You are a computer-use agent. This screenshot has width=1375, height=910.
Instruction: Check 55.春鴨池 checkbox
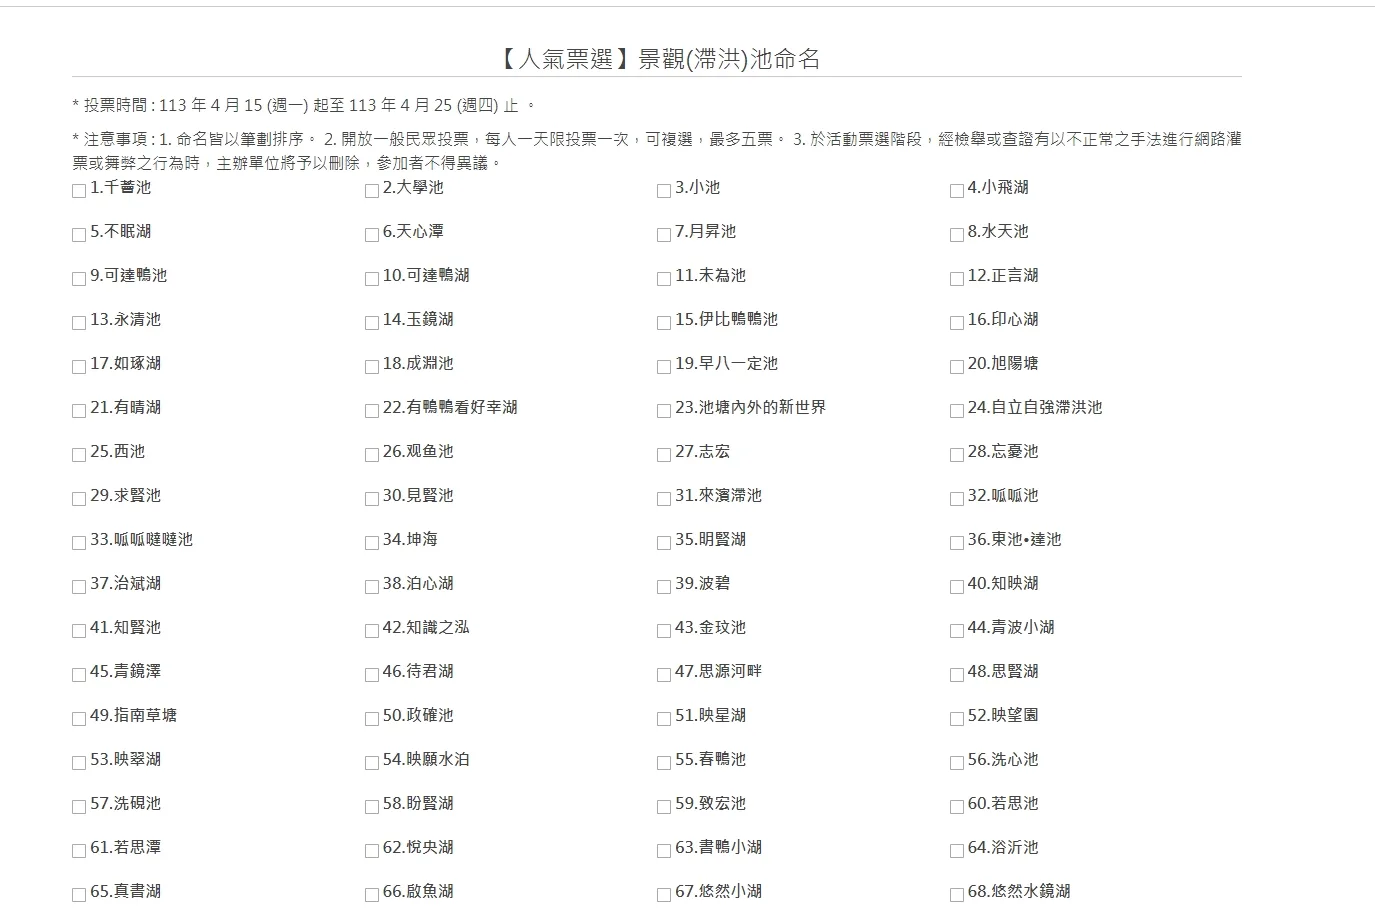click(664, 763)
